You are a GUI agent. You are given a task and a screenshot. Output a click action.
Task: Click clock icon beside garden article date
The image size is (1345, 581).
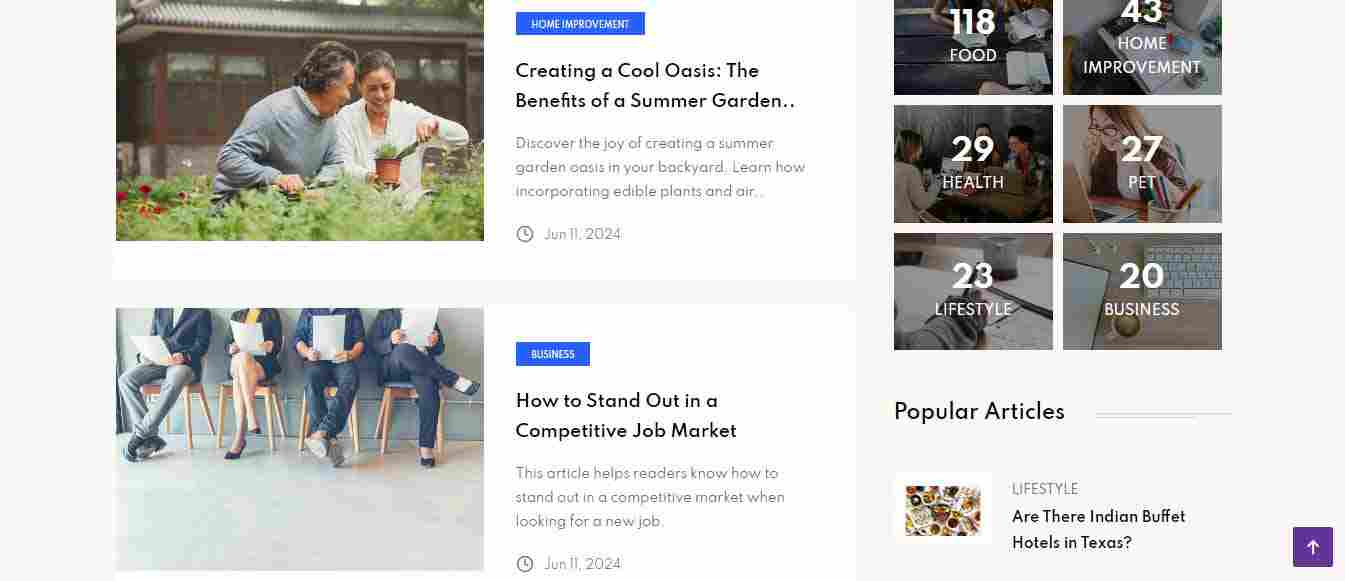pyautogui.click(x=525, y=234)
